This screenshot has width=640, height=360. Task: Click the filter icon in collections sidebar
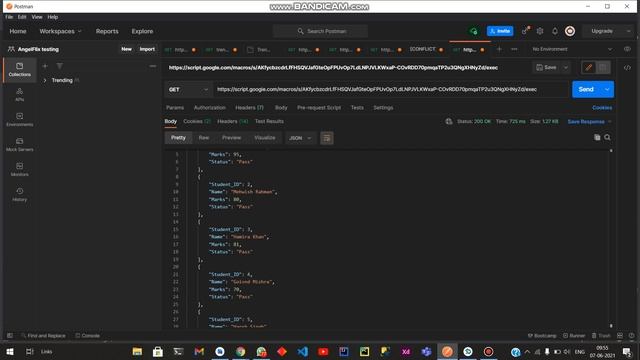60,66
